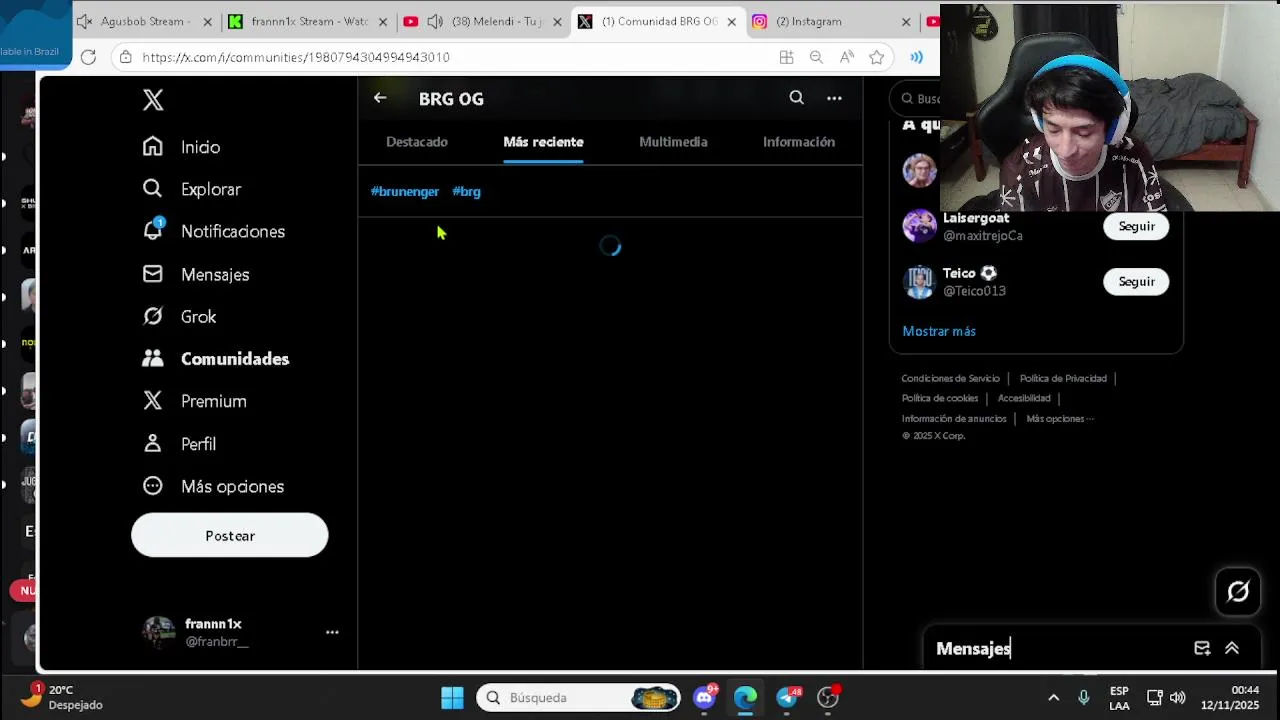The height and width of the screenshot is (720, 1280).
Task: Click the #brunenger hashtag
Action: (x=405, y=191)
